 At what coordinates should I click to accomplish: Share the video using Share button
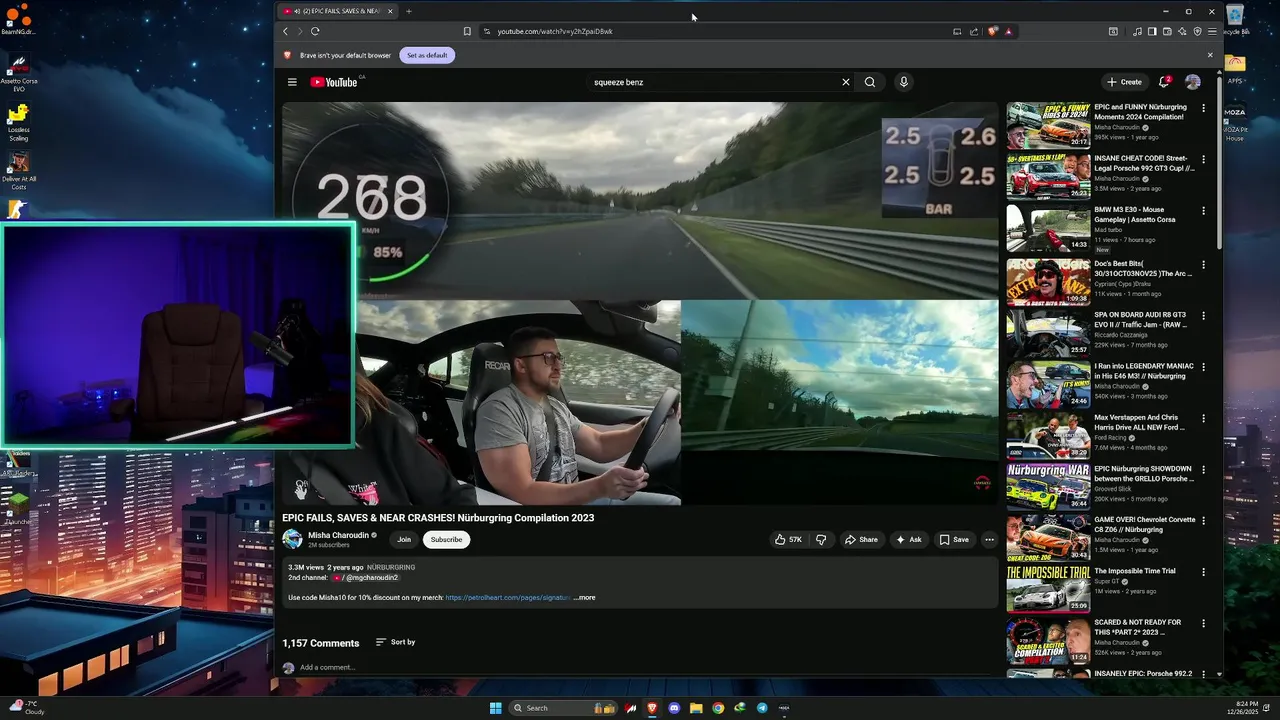[861, 539]
